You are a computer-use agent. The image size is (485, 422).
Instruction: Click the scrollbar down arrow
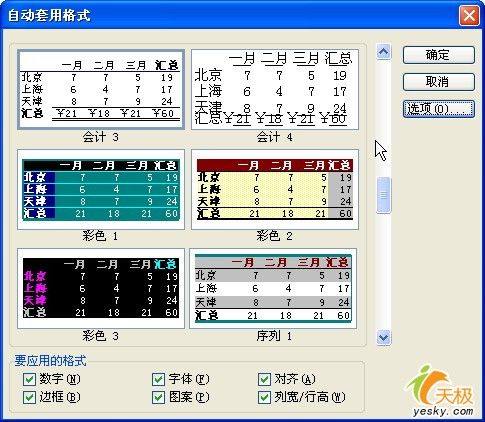(x=384, y=337)
